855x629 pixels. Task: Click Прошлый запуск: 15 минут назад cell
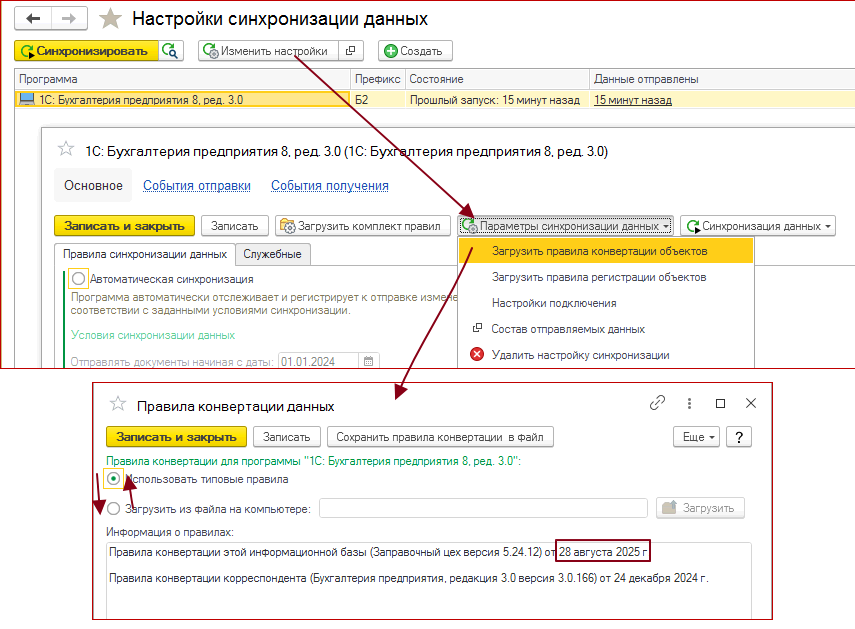[495, 100]
